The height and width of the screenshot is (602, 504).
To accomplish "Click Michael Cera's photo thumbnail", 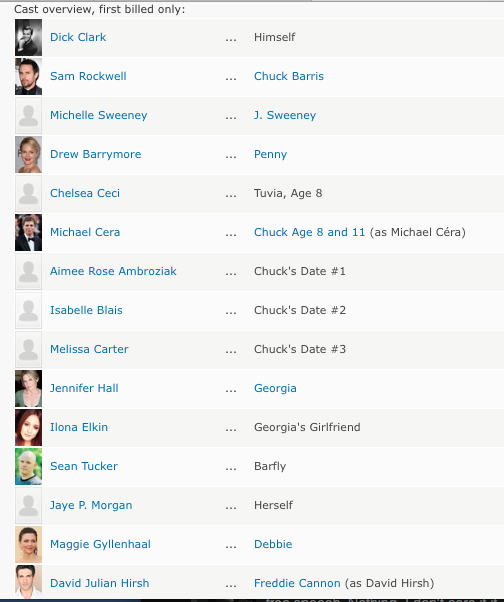I will click(28, 232).
